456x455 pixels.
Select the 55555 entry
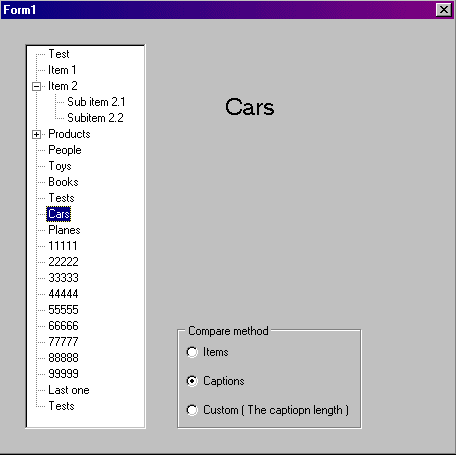pos(63,310)
